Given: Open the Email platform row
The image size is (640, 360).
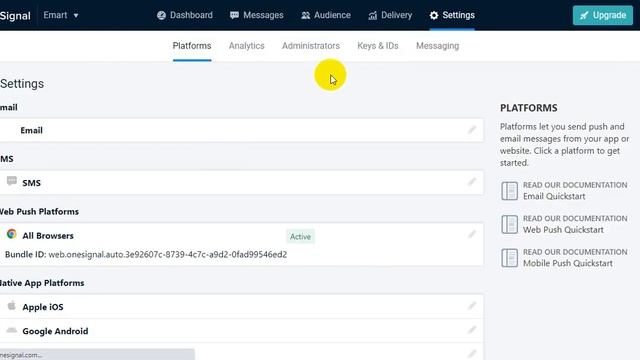Looking at the screenshot, I should pyautogui.click(x=242, y=130).
